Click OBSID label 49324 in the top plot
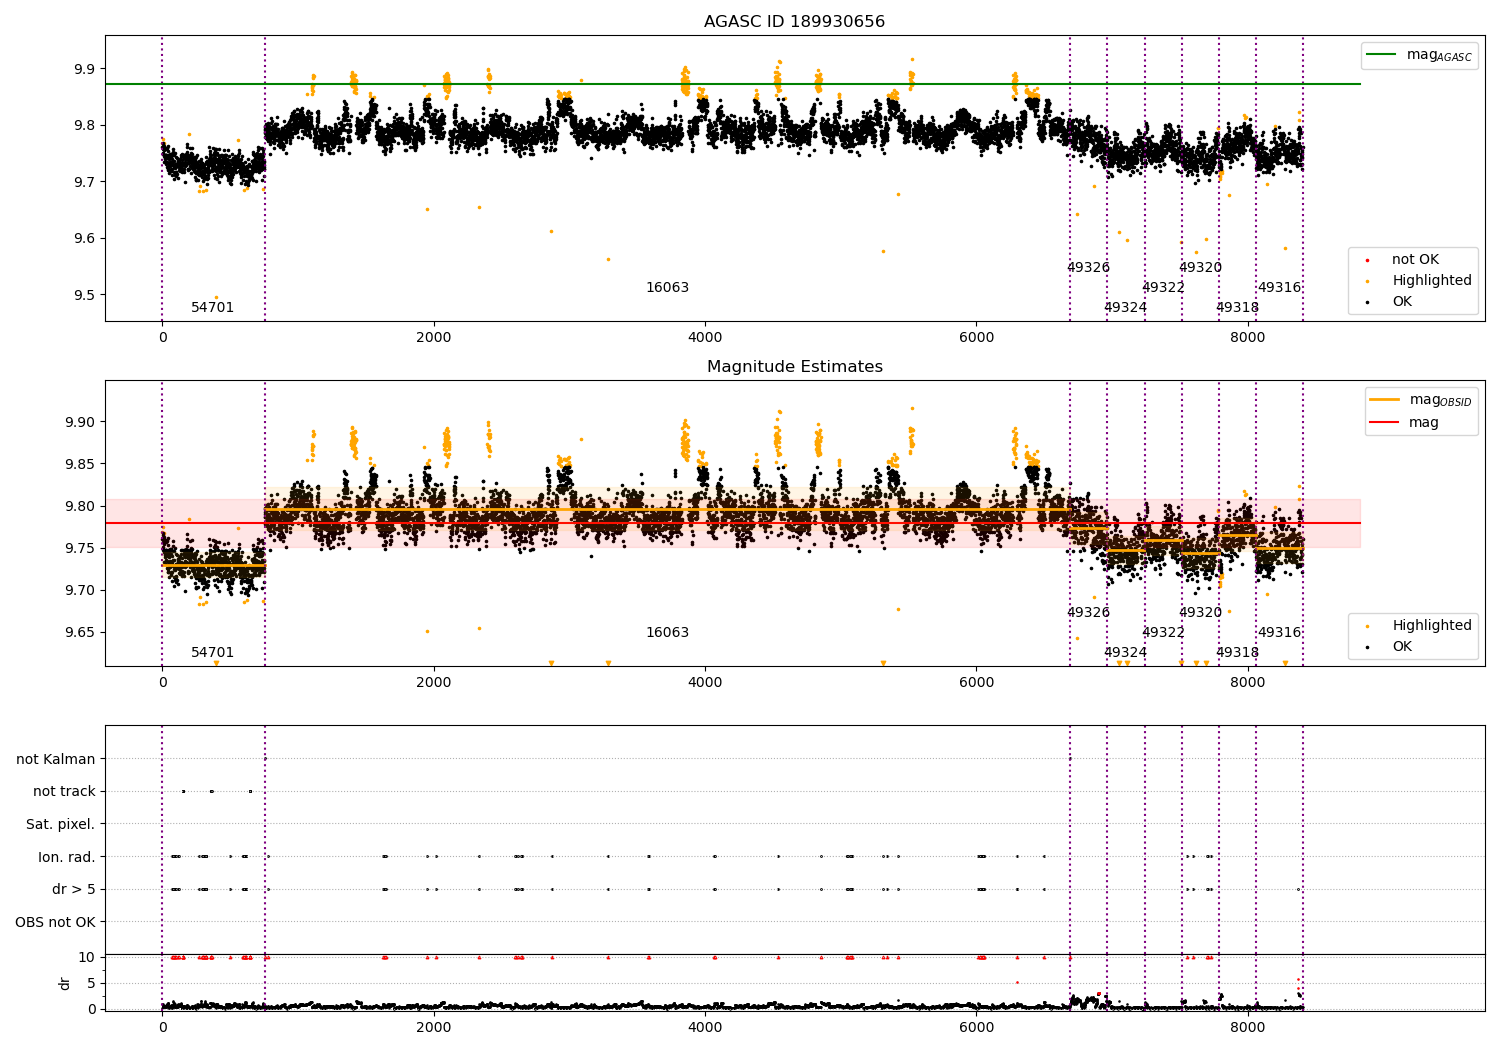1500x1050 pixels. (1125, 307)
